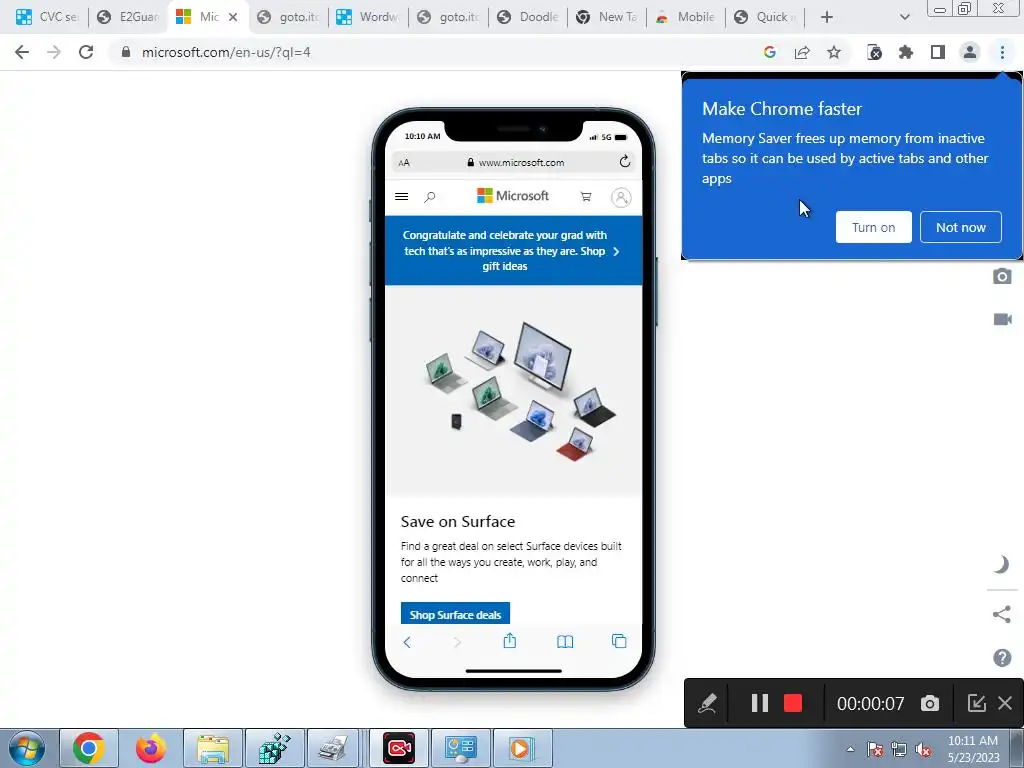Open the Extensions puzzle icon
This screenshot has height=768, width=1024.
[x=906, y=52]
